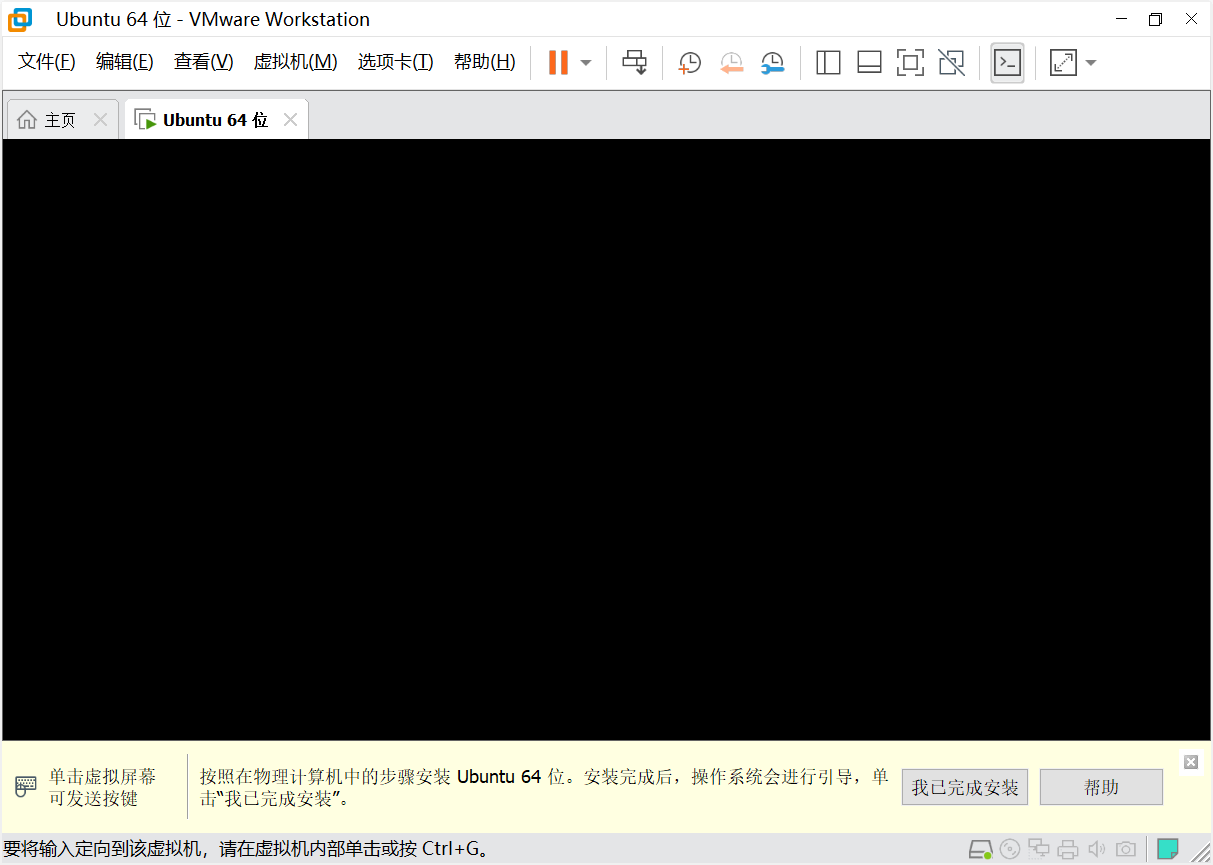Viewport: 1213px width, 865px height.
Task: Open the 查看(V) menu
Action: [203, 62]
